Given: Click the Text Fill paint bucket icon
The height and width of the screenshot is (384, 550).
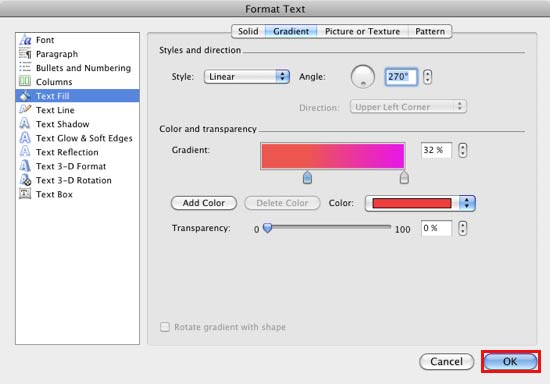Looking at the screenshot, I should (x=25, y=95).
